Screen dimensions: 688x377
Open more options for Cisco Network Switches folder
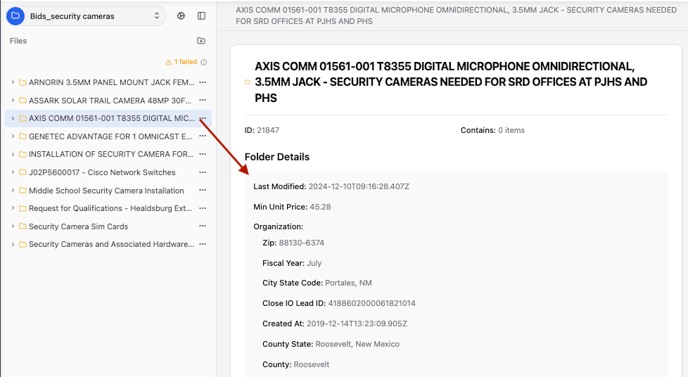pos(202,172)
